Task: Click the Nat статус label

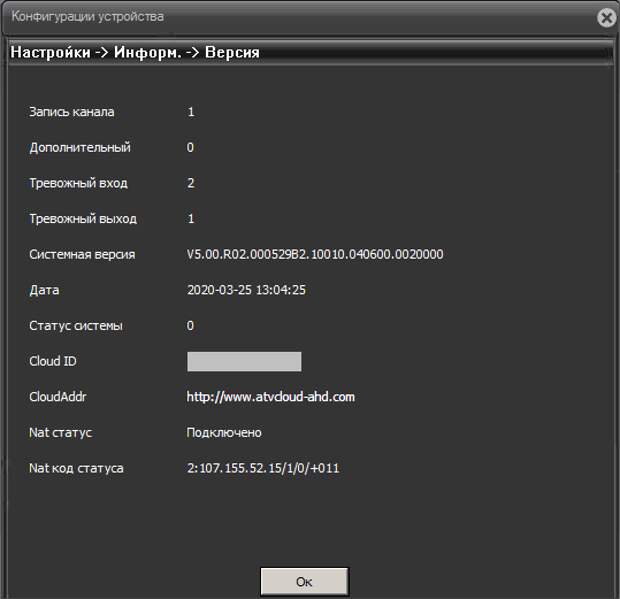Action: 60,433
